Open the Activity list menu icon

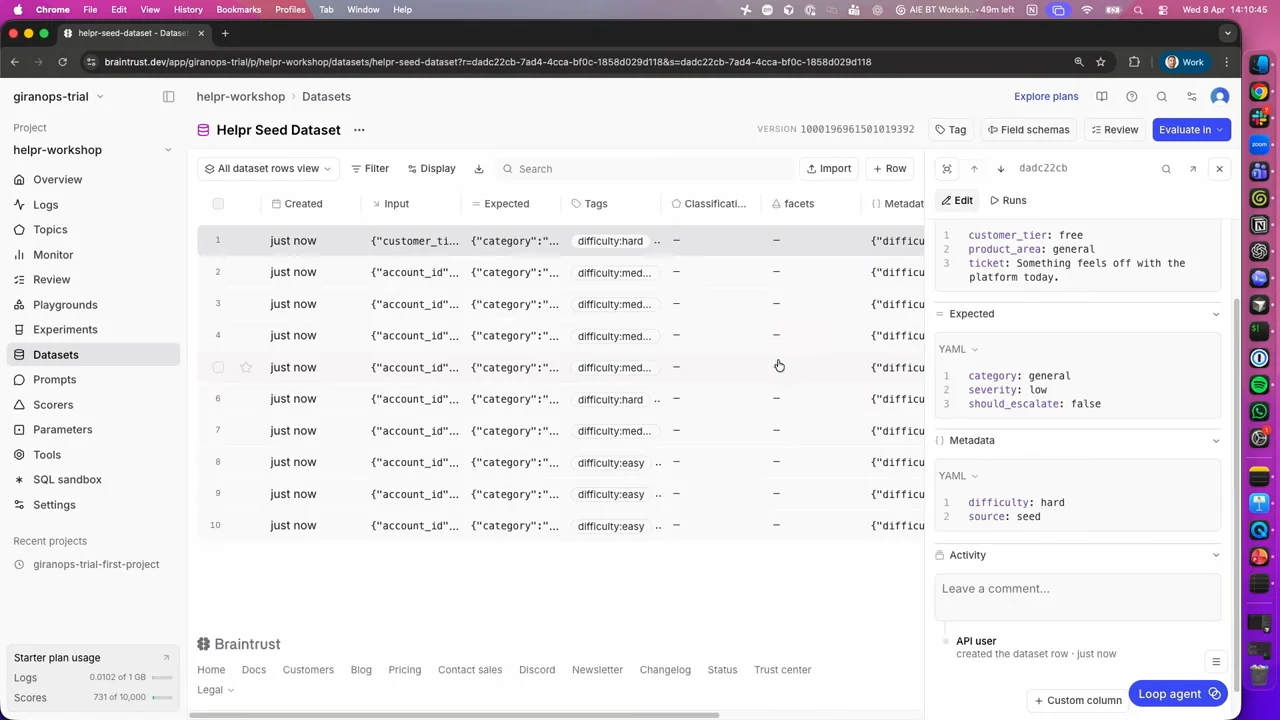[x=1216, y=662]
